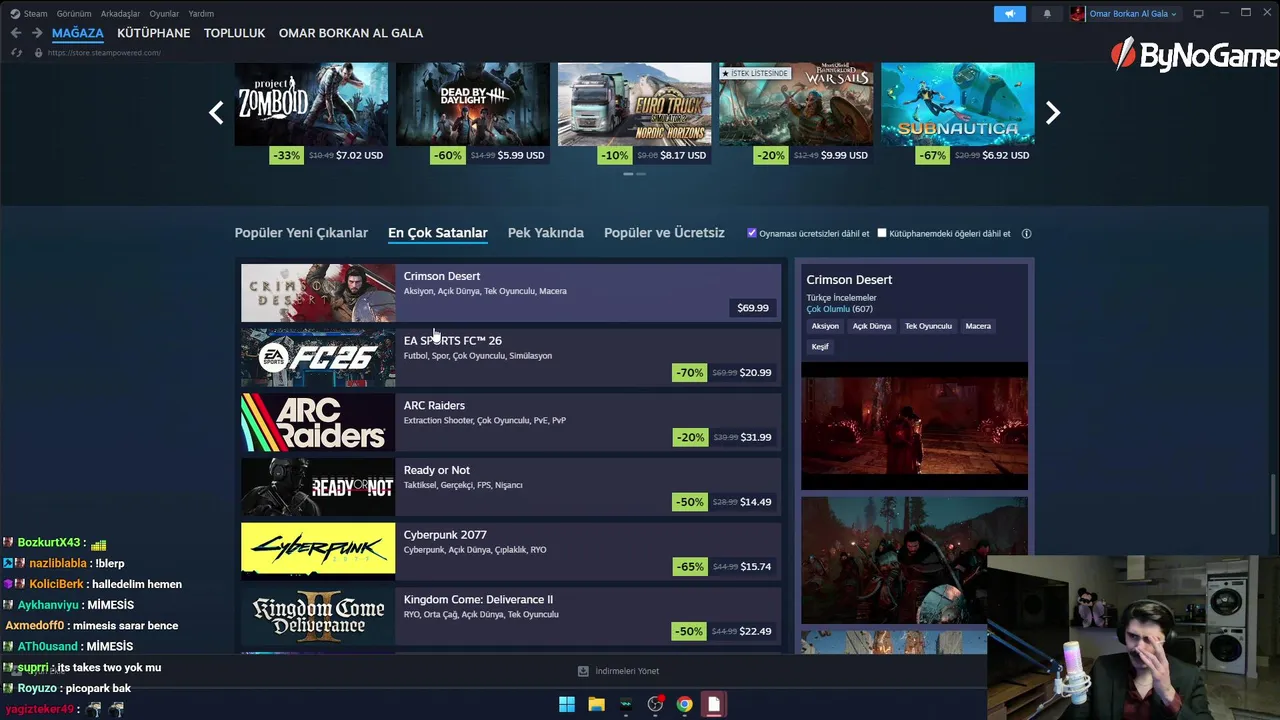This screenshot has height=720, width=1280.
Task: Open the info icon next to library filter
Action: tap(1026, 233)
